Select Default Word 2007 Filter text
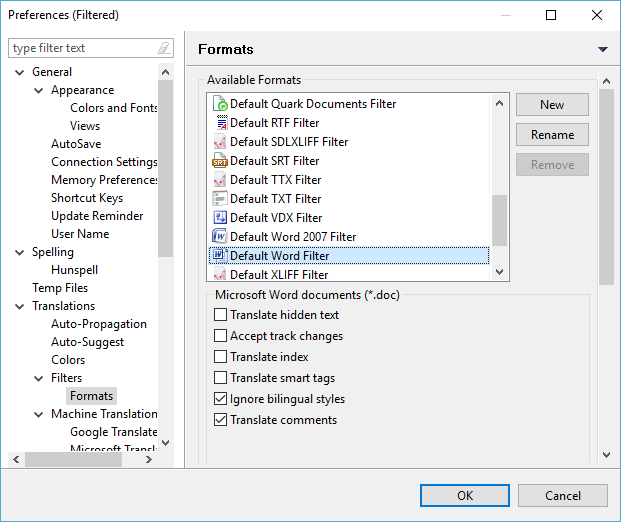 coord(293,237)
